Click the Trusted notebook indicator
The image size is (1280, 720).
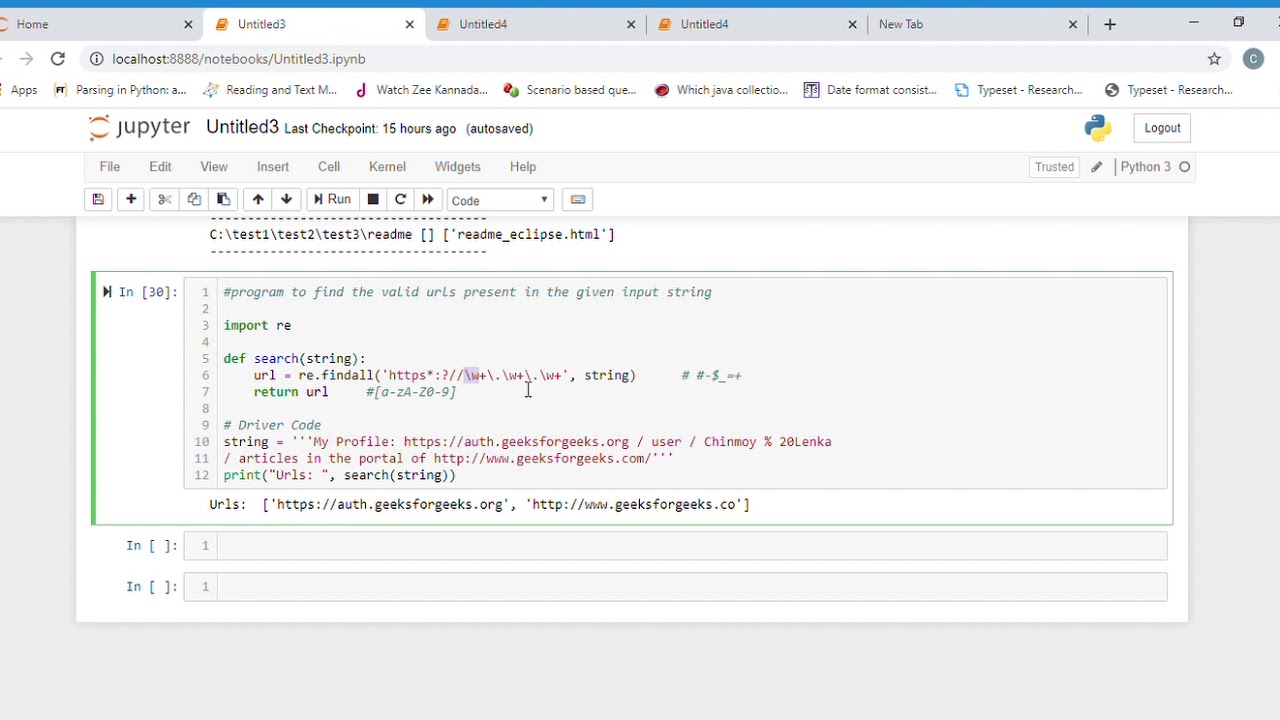tap(1054, 167)
